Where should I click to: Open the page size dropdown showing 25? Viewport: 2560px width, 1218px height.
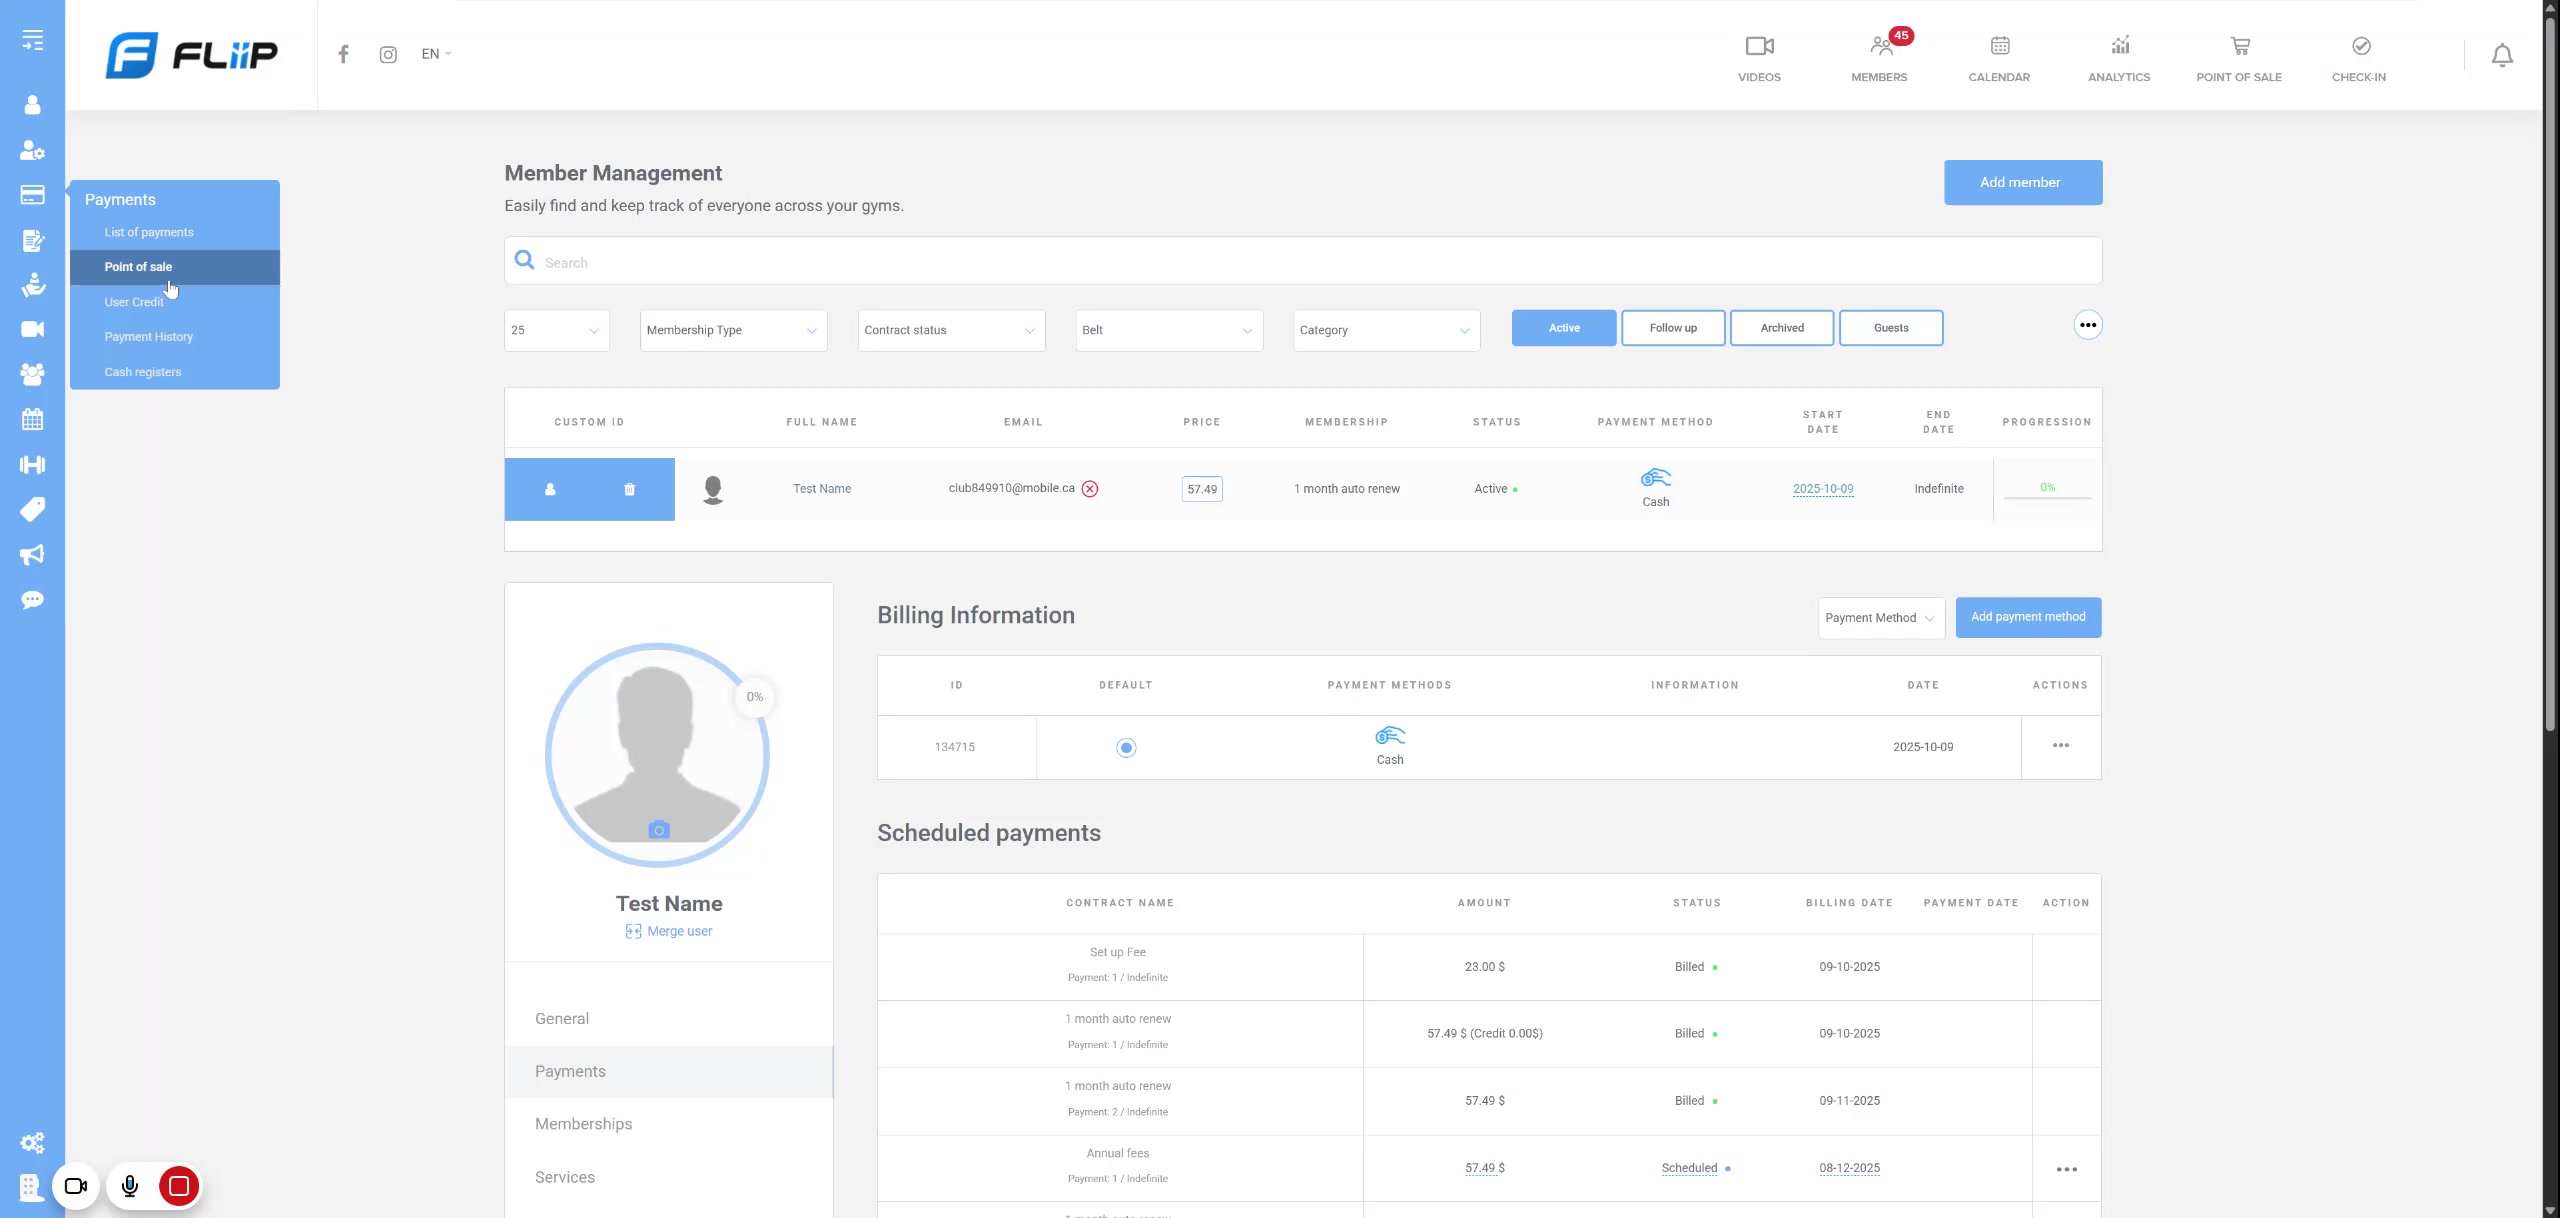(x=557, y=330)
